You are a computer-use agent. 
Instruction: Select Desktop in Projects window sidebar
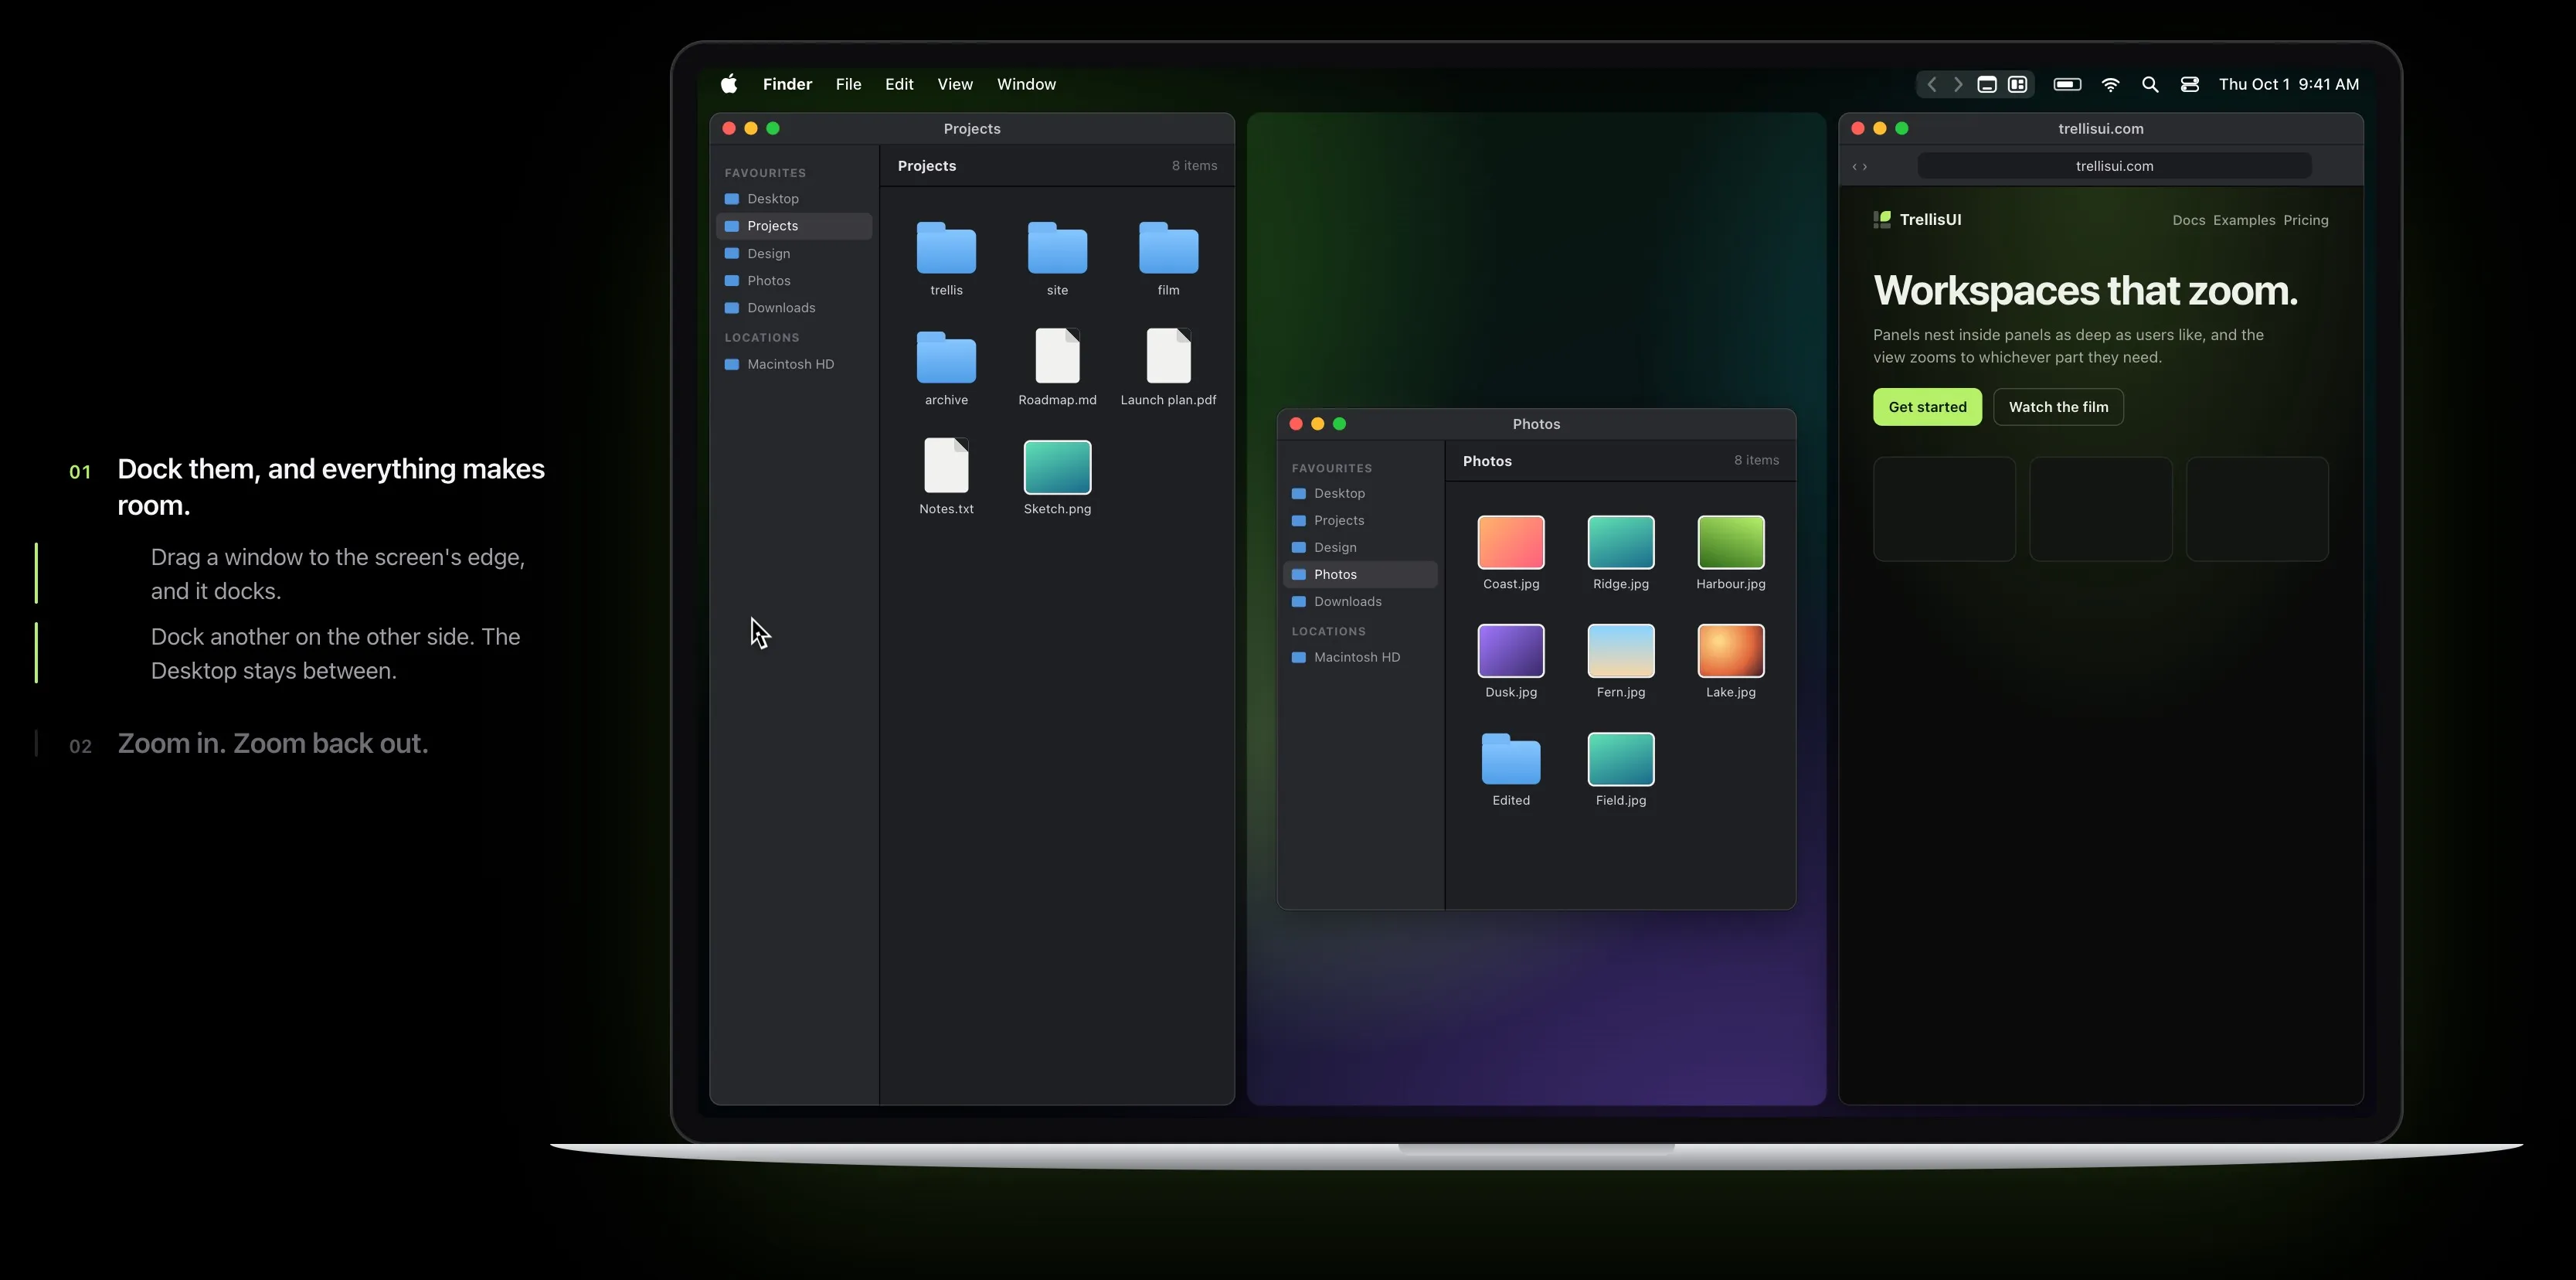(x=794, y=199)
